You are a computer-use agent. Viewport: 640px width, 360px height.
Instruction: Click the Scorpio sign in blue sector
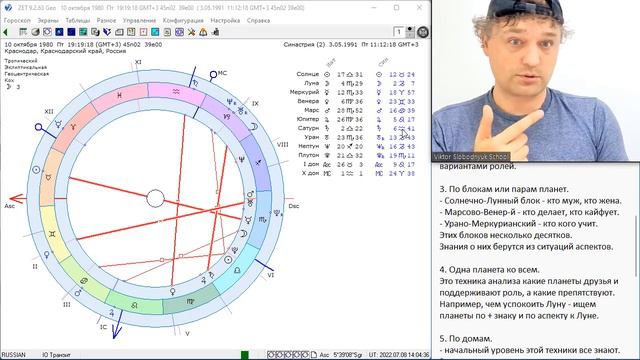click(x=262, y=220)
